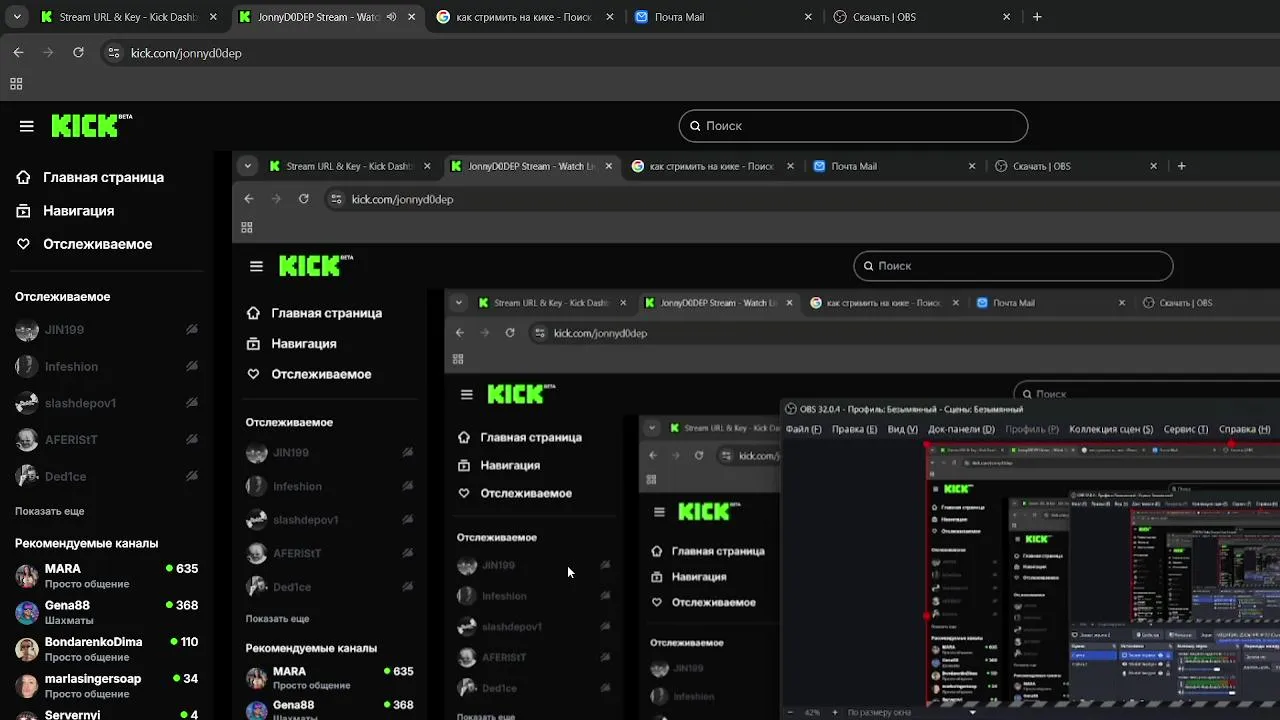Open the Почта Mail browser tab
This screenshot has height=720, width=1280.
pos(722,17)
